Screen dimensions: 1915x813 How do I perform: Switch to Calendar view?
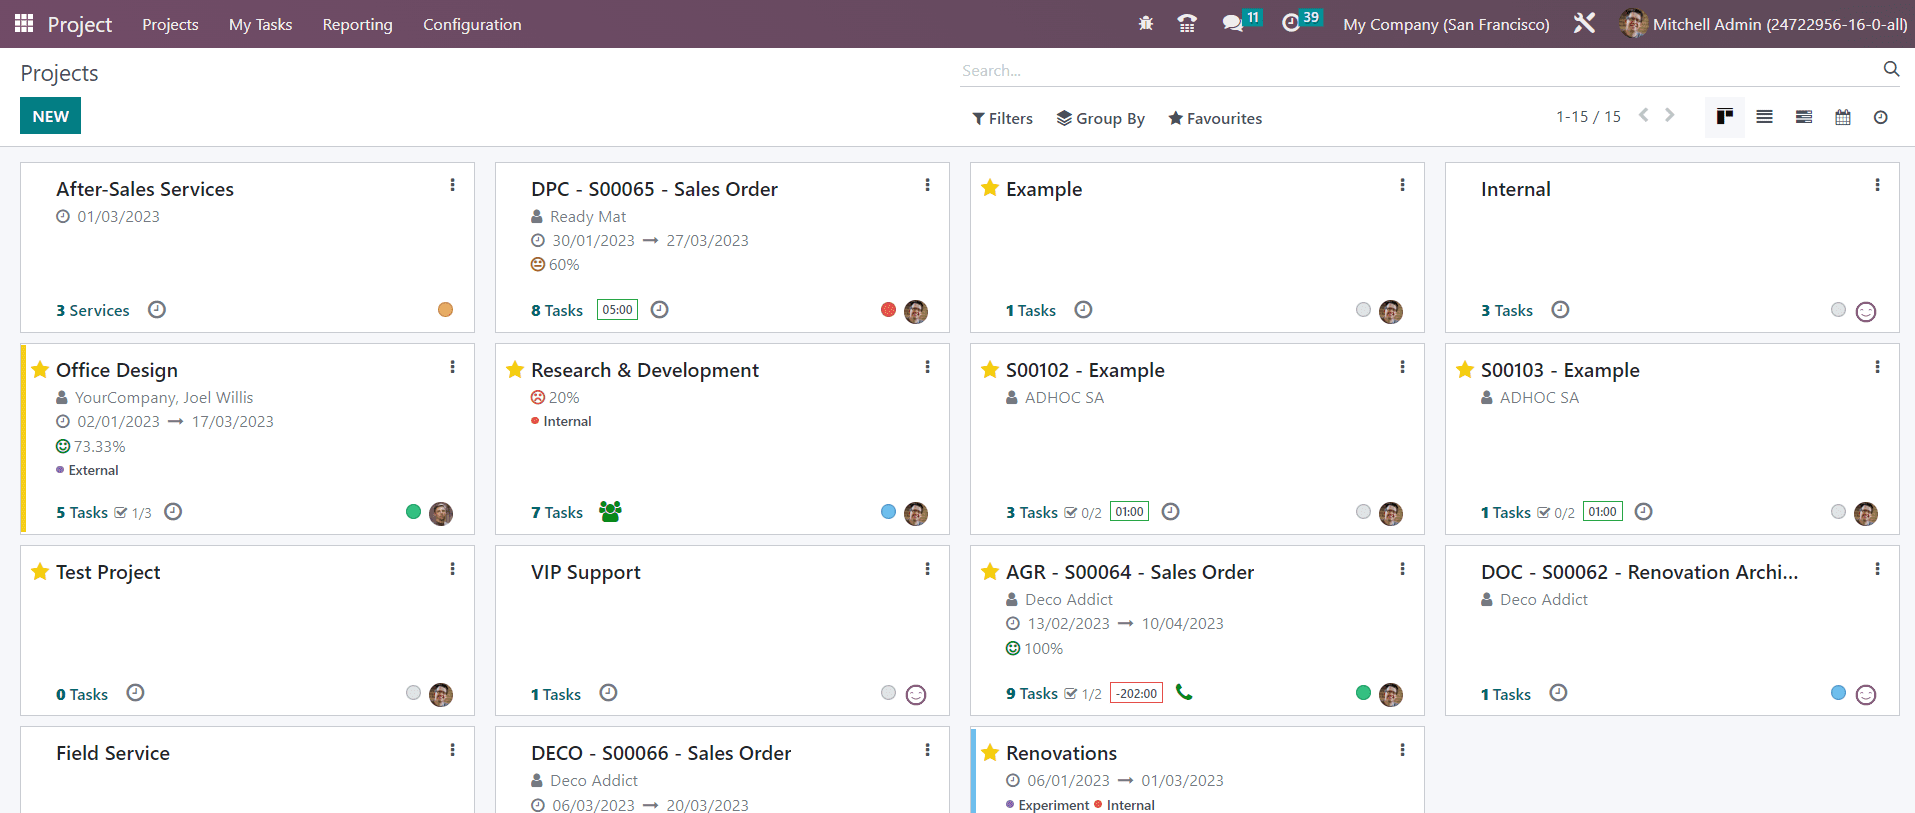click(1843, 117)
